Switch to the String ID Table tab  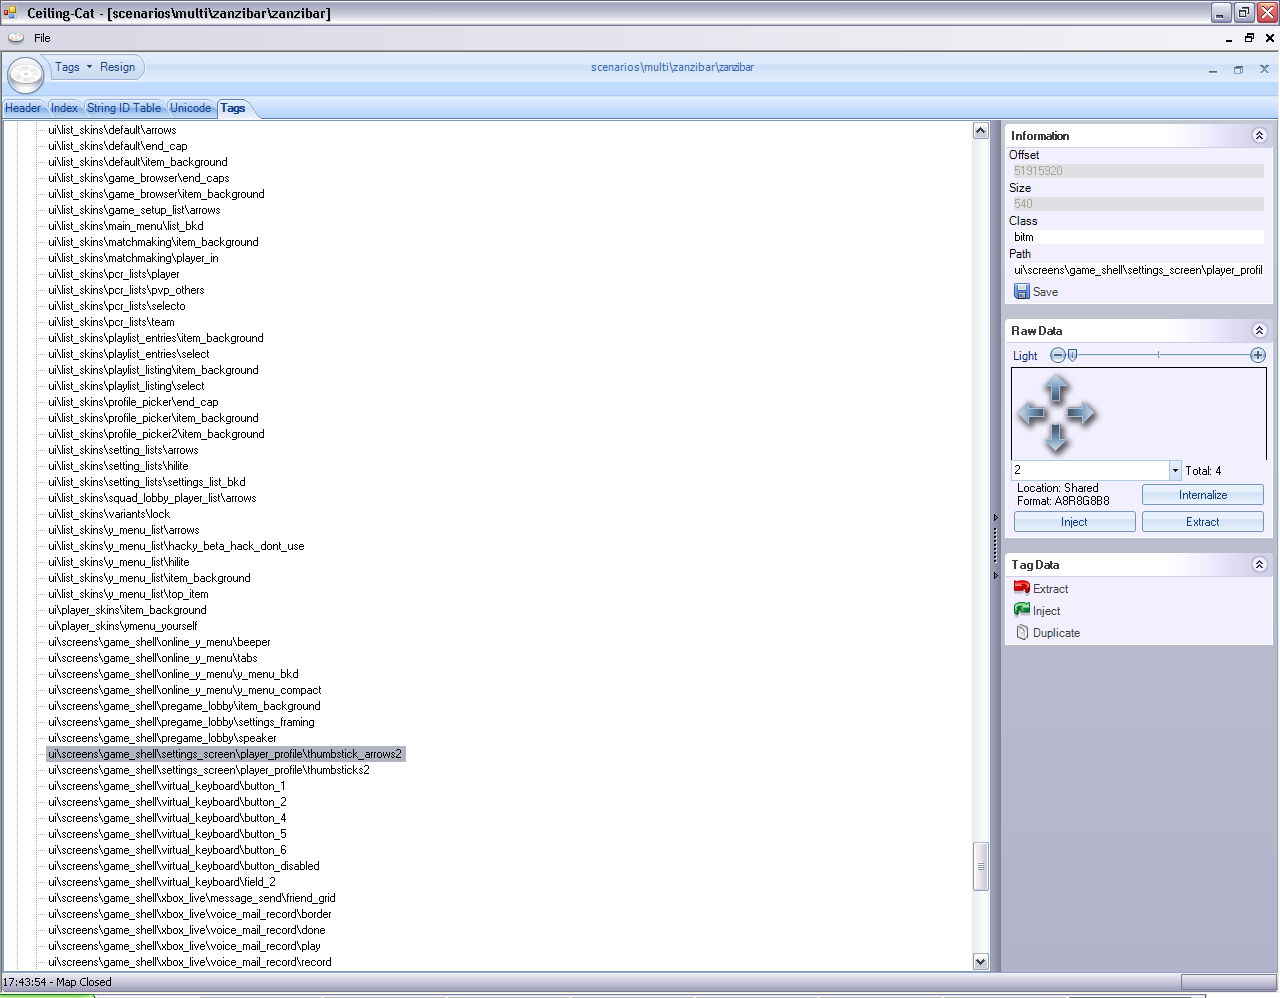click(x=124, y=108)
